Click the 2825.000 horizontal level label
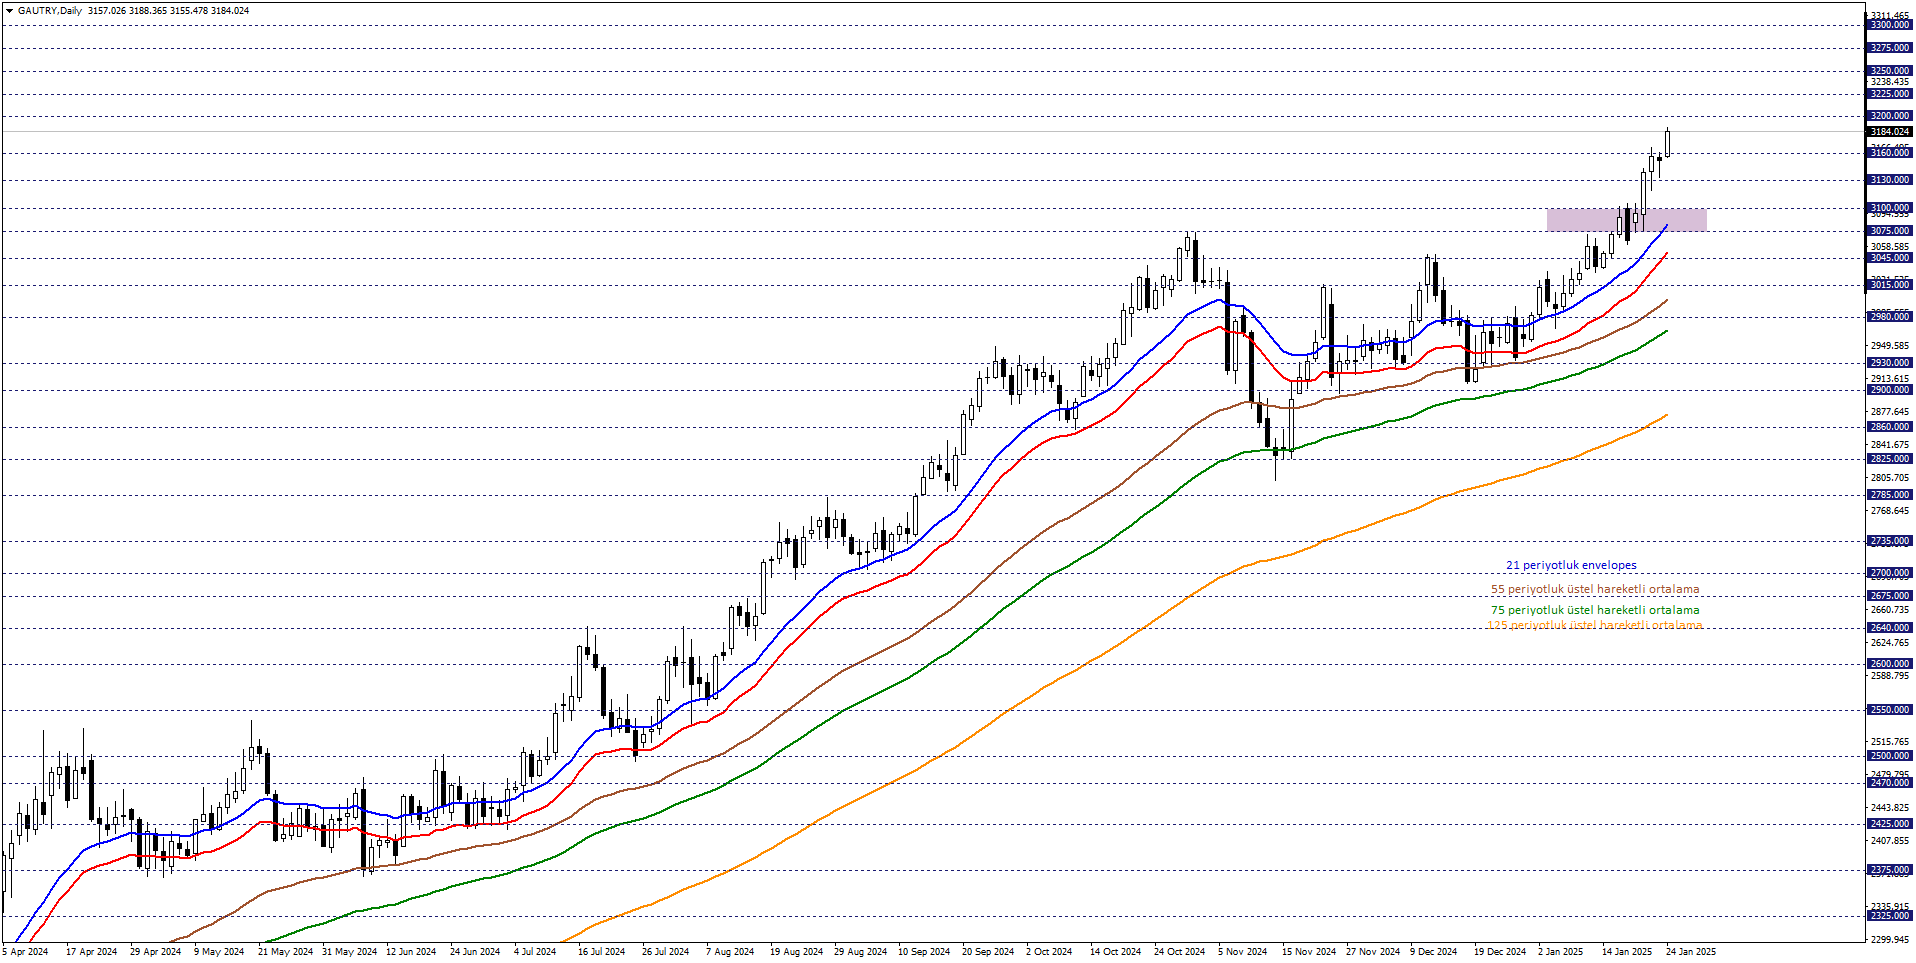 click(x=1890, y=459)
